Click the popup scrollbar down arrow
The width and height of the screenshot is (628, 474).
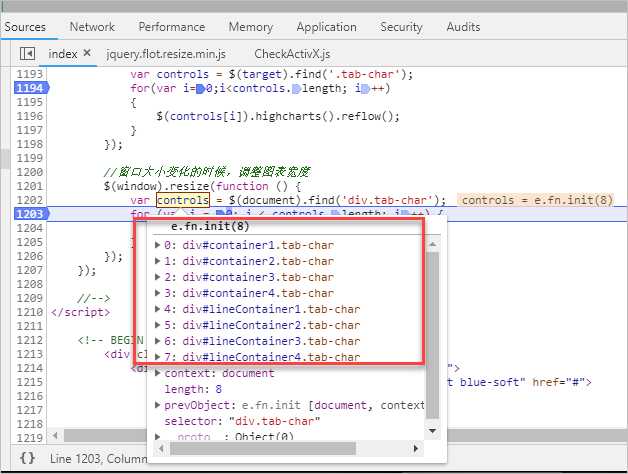(433, 431)
